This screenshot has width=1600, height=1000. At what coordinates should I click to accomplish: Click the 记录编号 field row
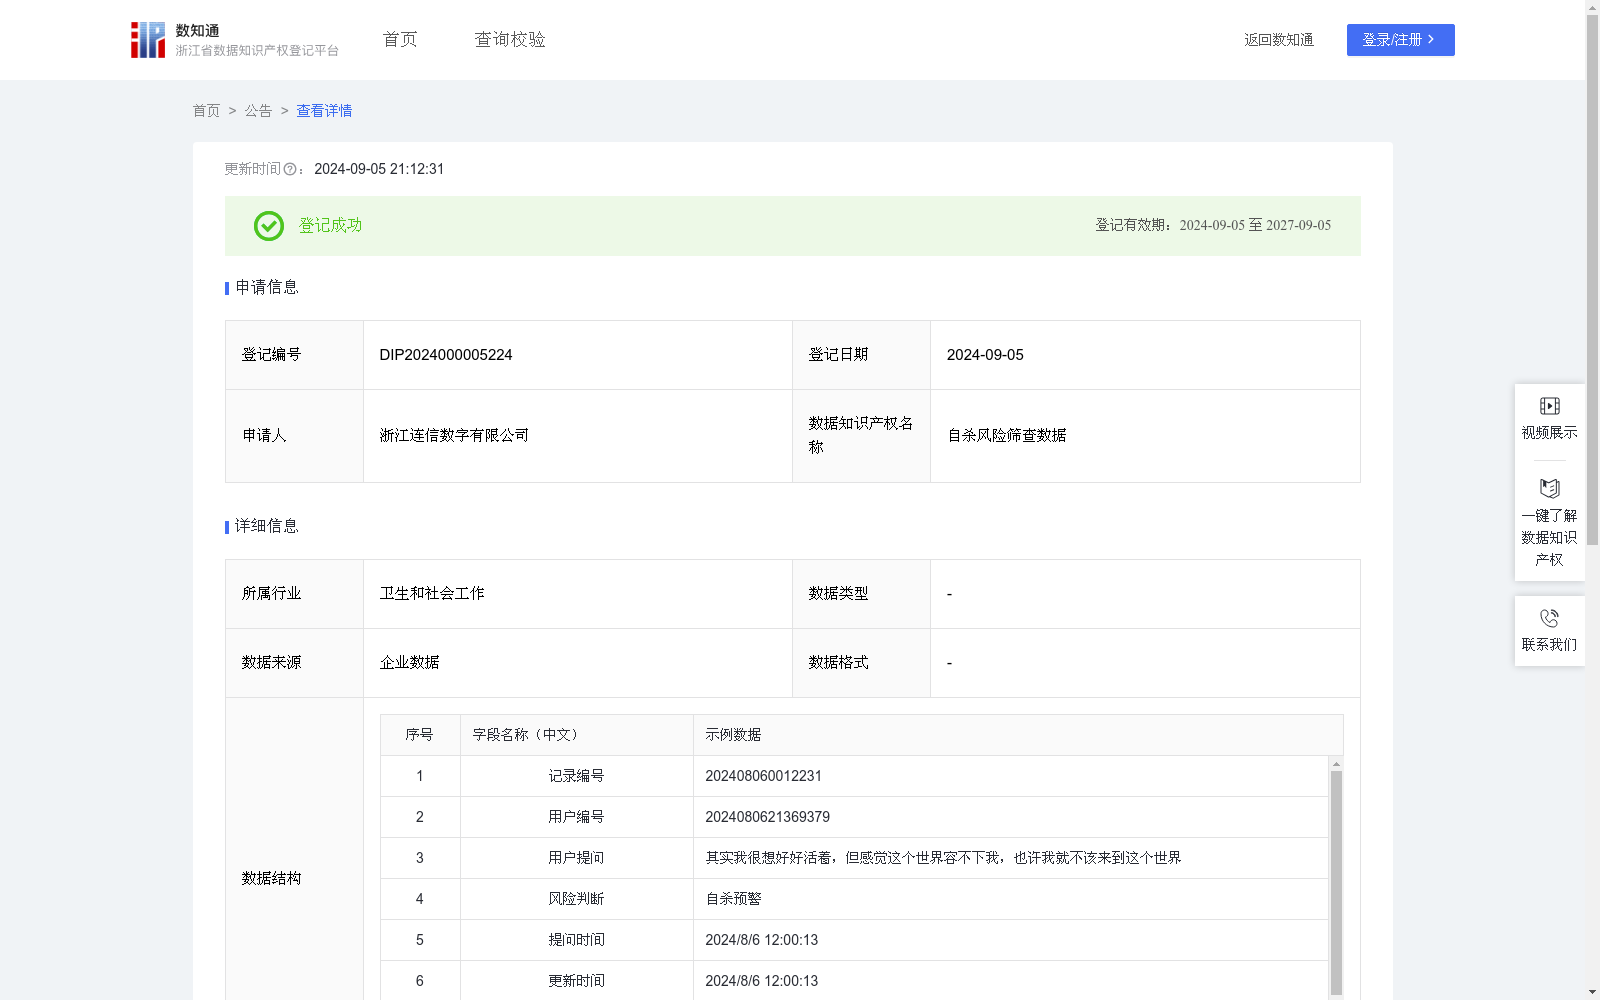854,776
